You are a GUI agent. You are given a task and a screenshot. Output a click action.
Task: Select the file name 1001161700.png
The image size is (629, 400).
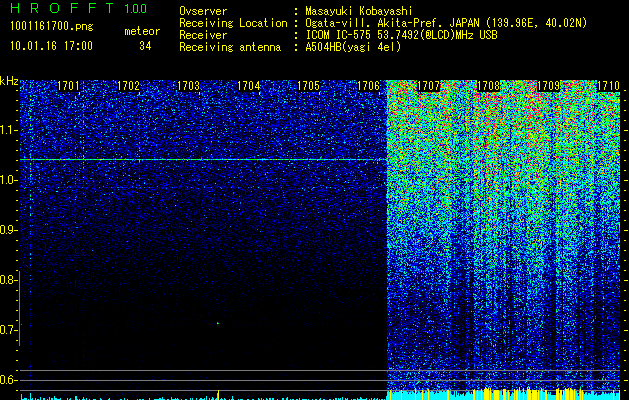pos(52,26)
